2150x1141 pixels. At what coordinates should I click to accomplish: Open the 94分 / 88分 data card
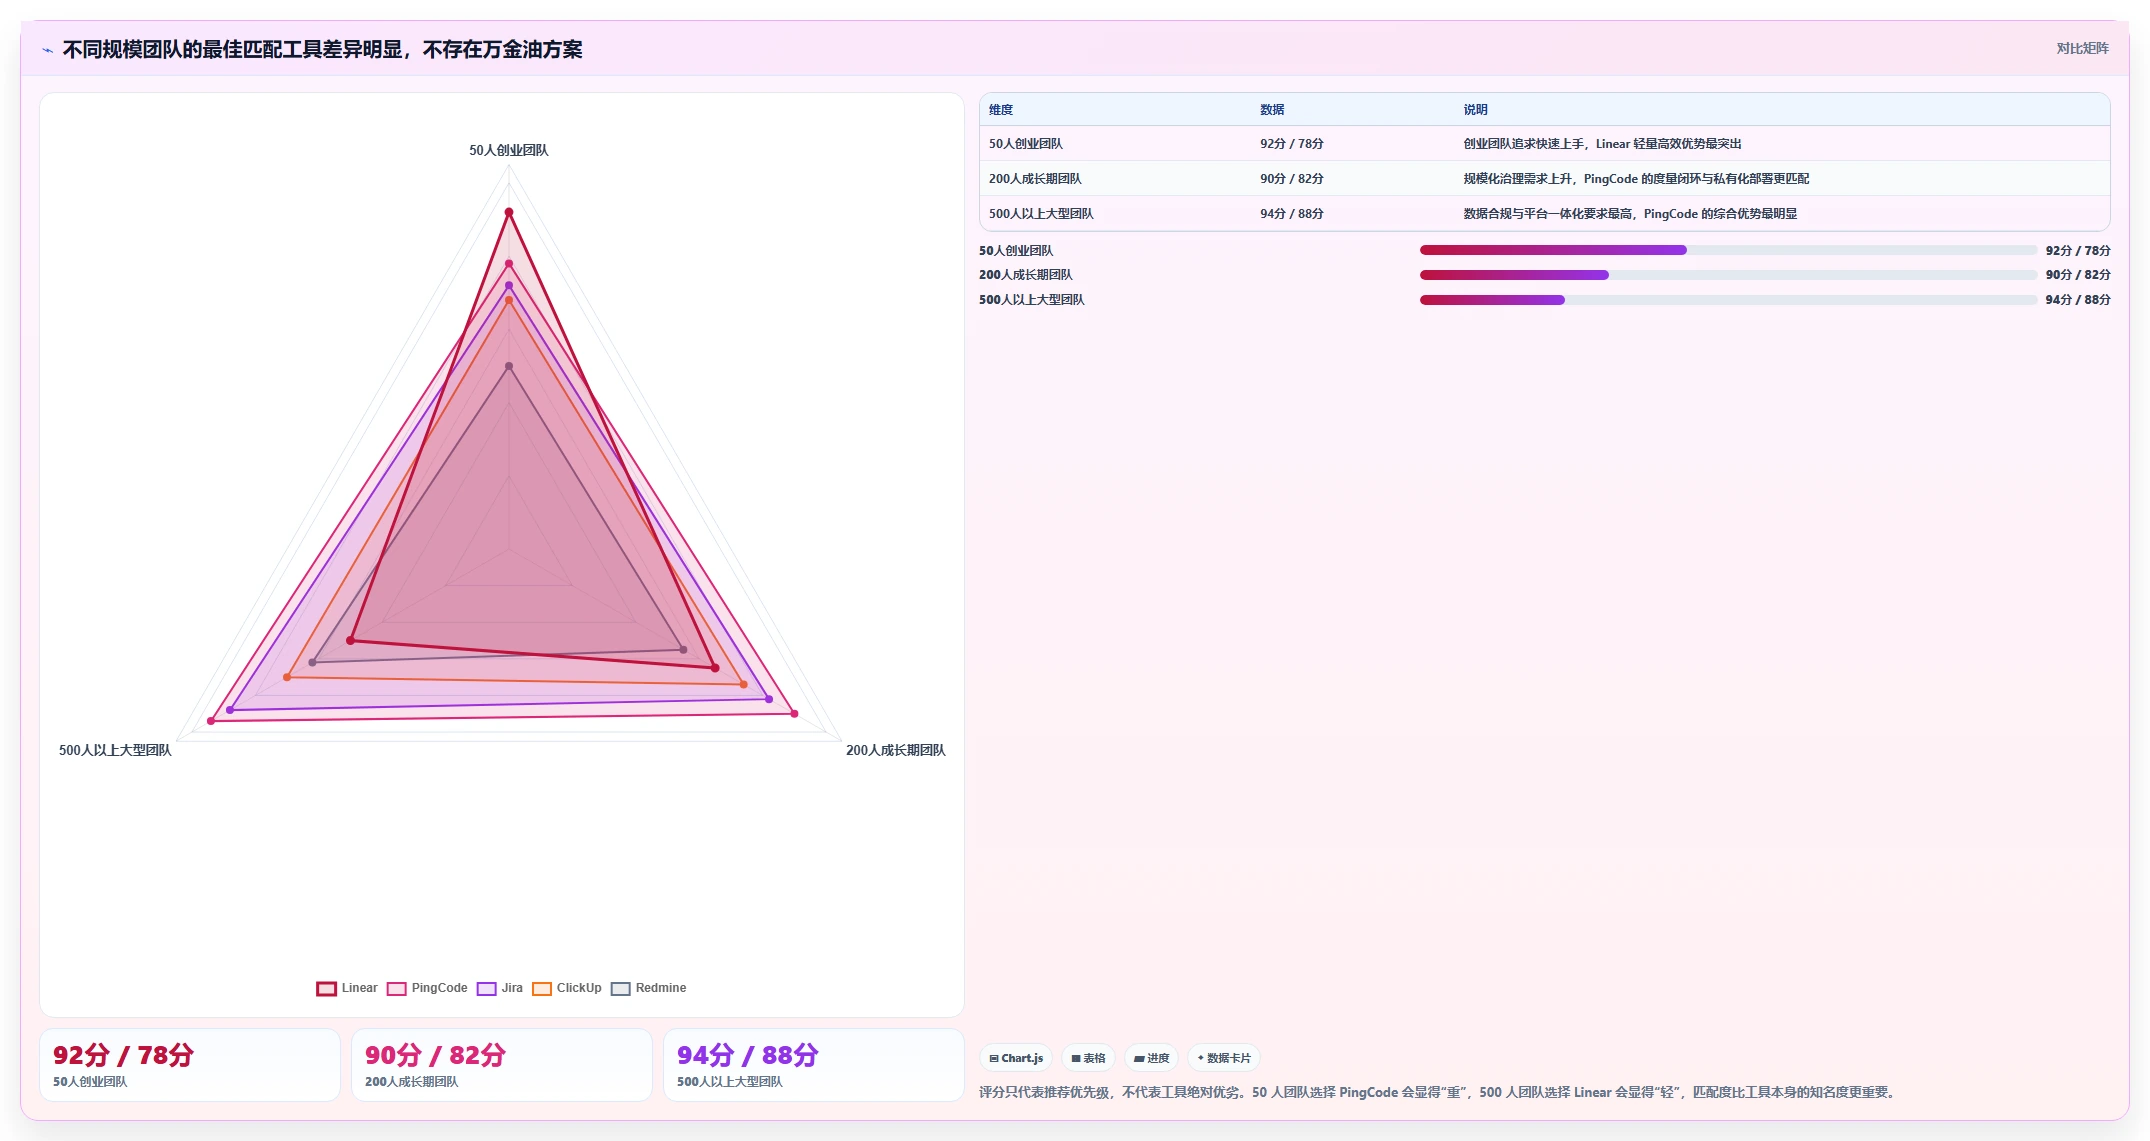pos(814,1065)
